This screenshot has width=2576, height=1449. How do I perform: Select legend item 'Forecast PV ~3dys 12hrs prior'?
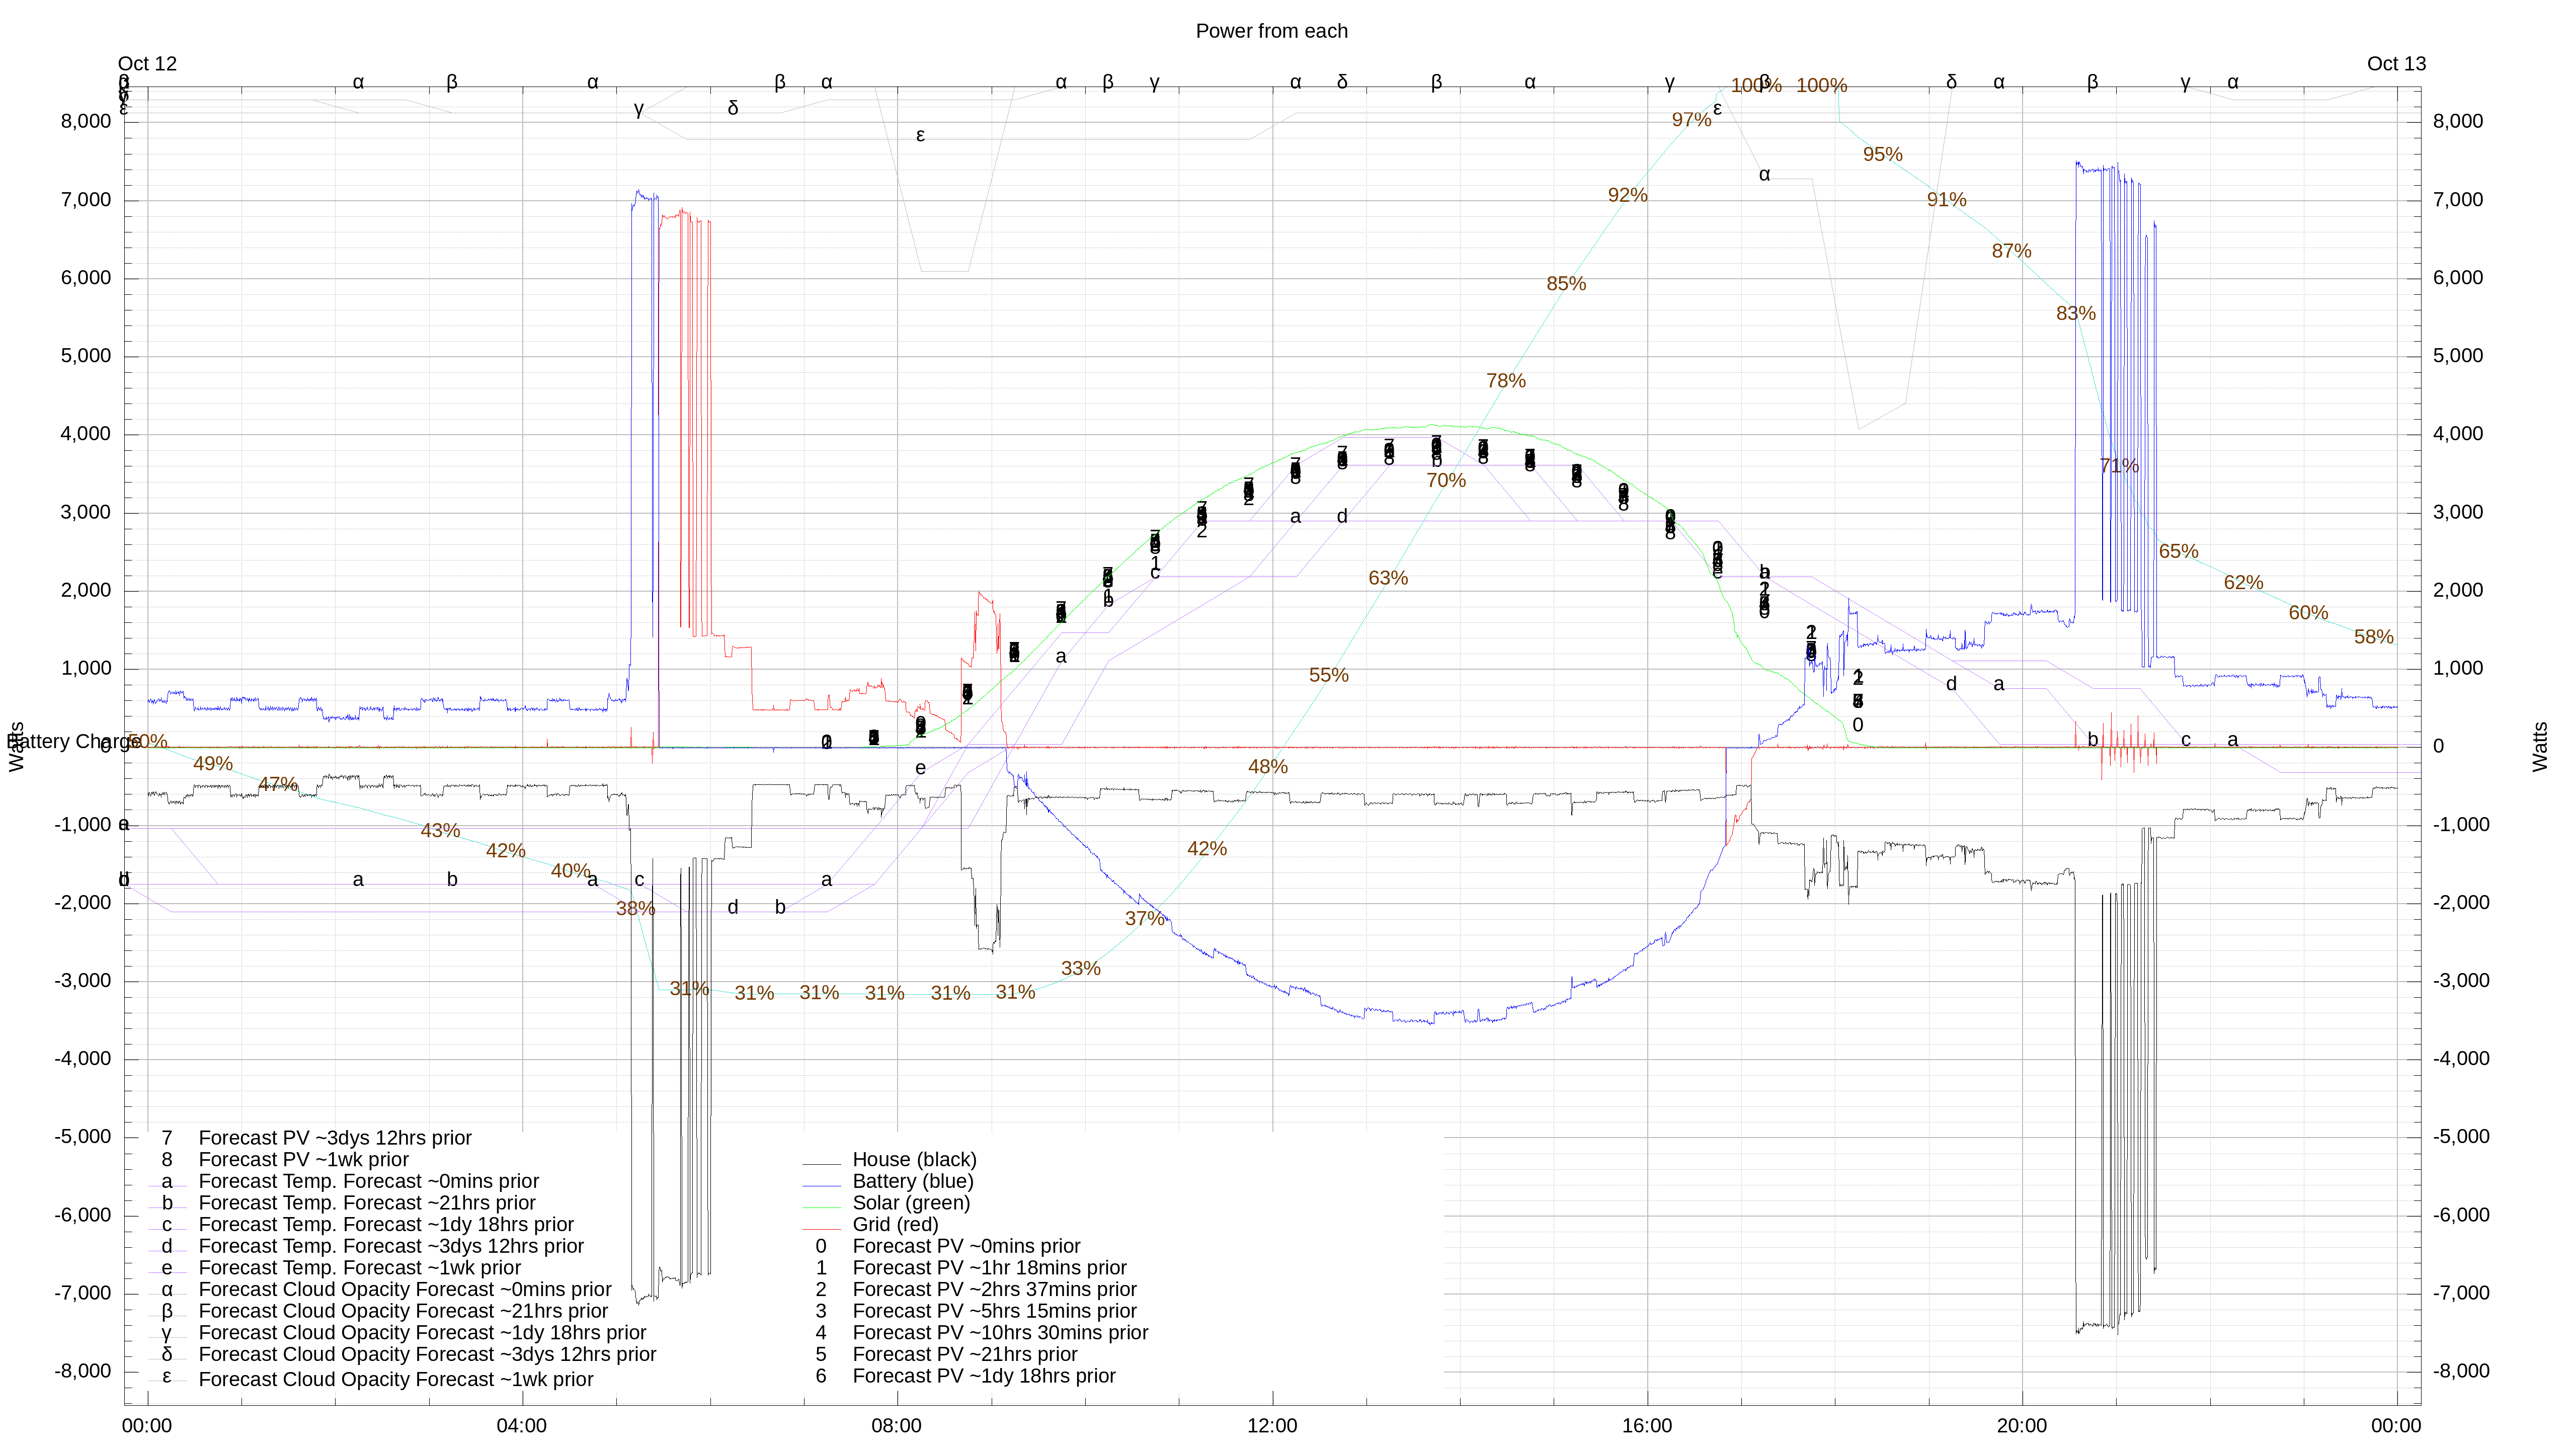pos(335,1138)
